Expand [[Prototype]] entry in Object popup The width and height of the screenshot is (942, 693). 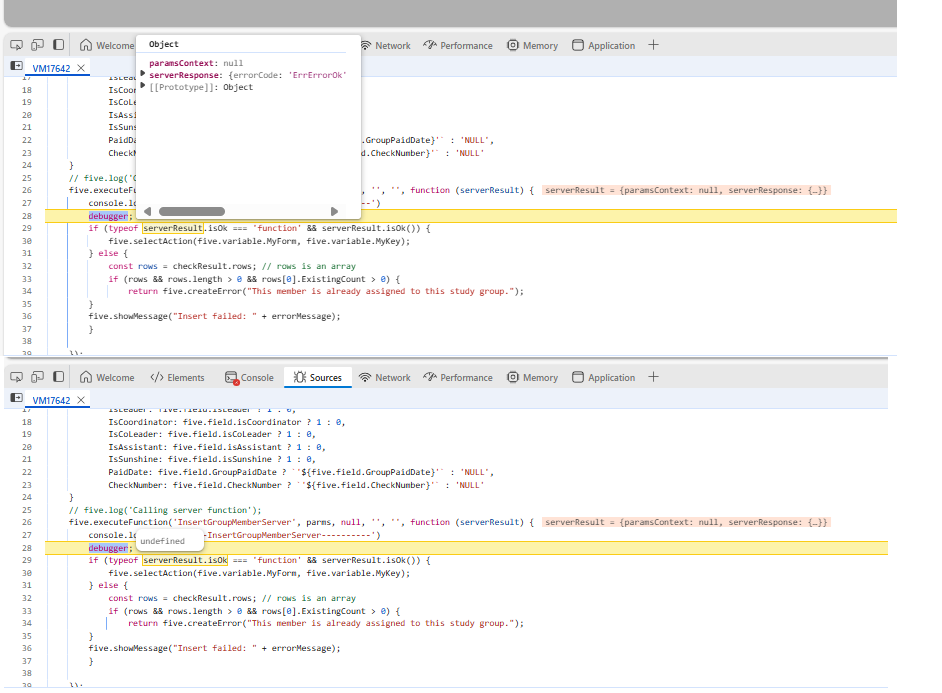coord(143,87)
